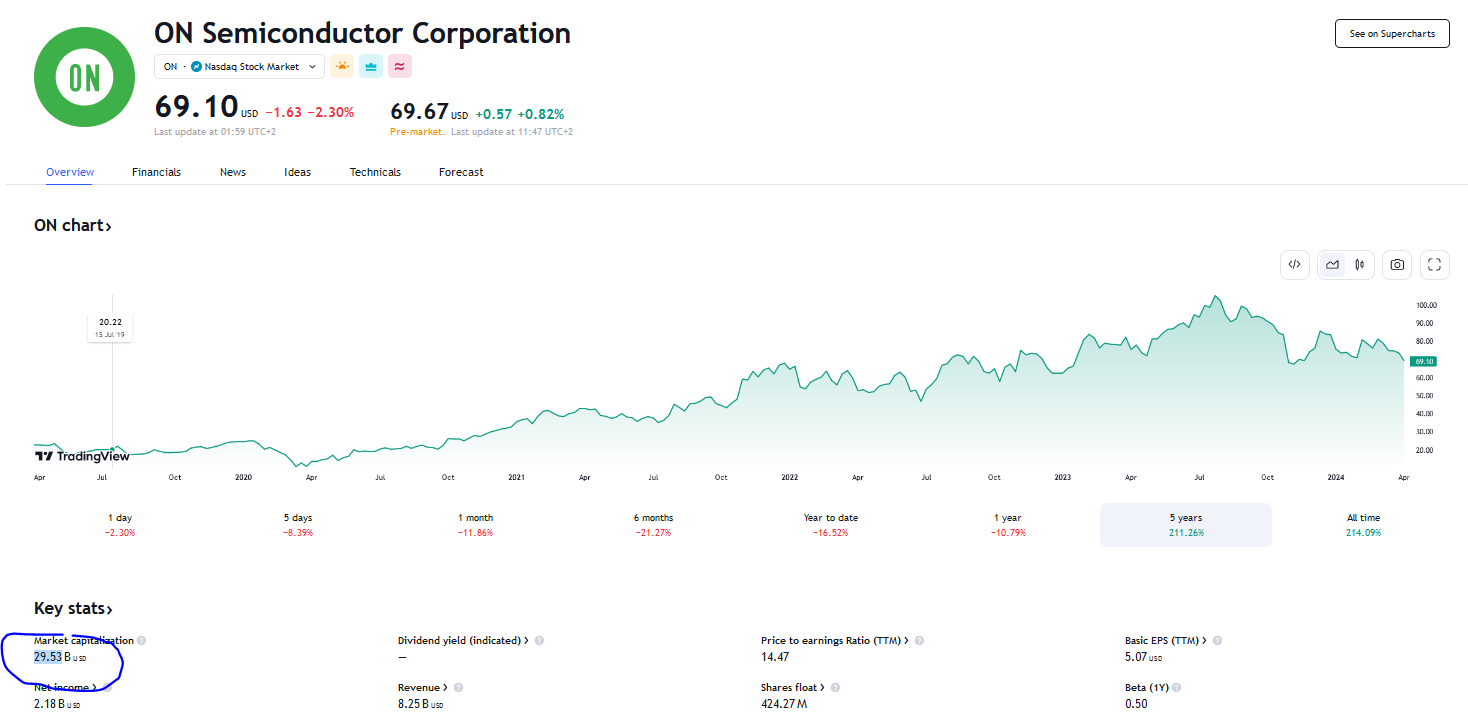Click the 14.47 P/E ratio value
This screenshot has width=1468, height=723.
(x=775, y=657)
